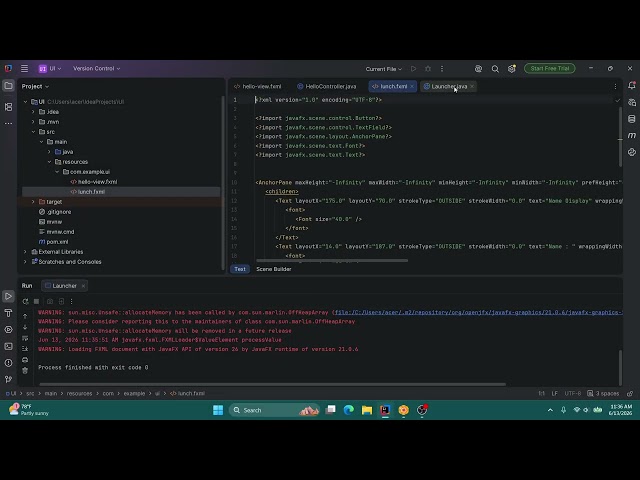
Task: Open the Problems tool window icon
Action: [8, 363]
